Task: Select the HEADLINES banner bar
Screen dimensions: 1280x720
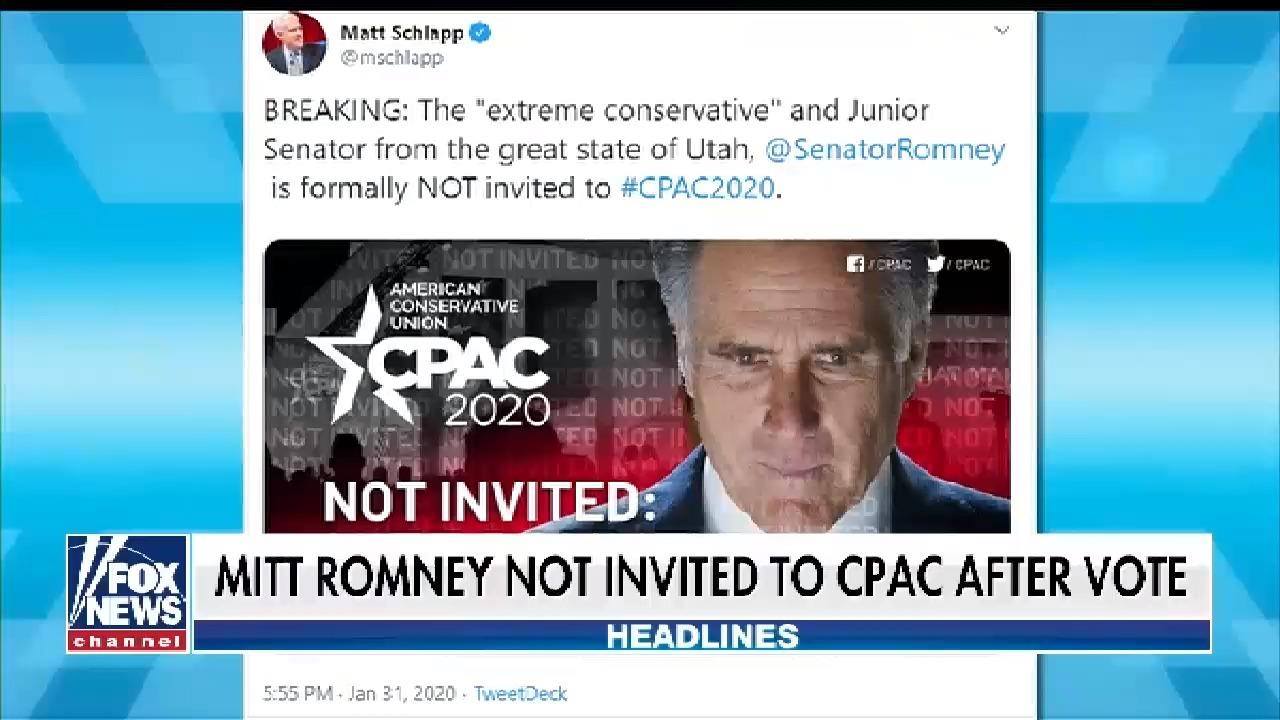Action: pos(701,636)
